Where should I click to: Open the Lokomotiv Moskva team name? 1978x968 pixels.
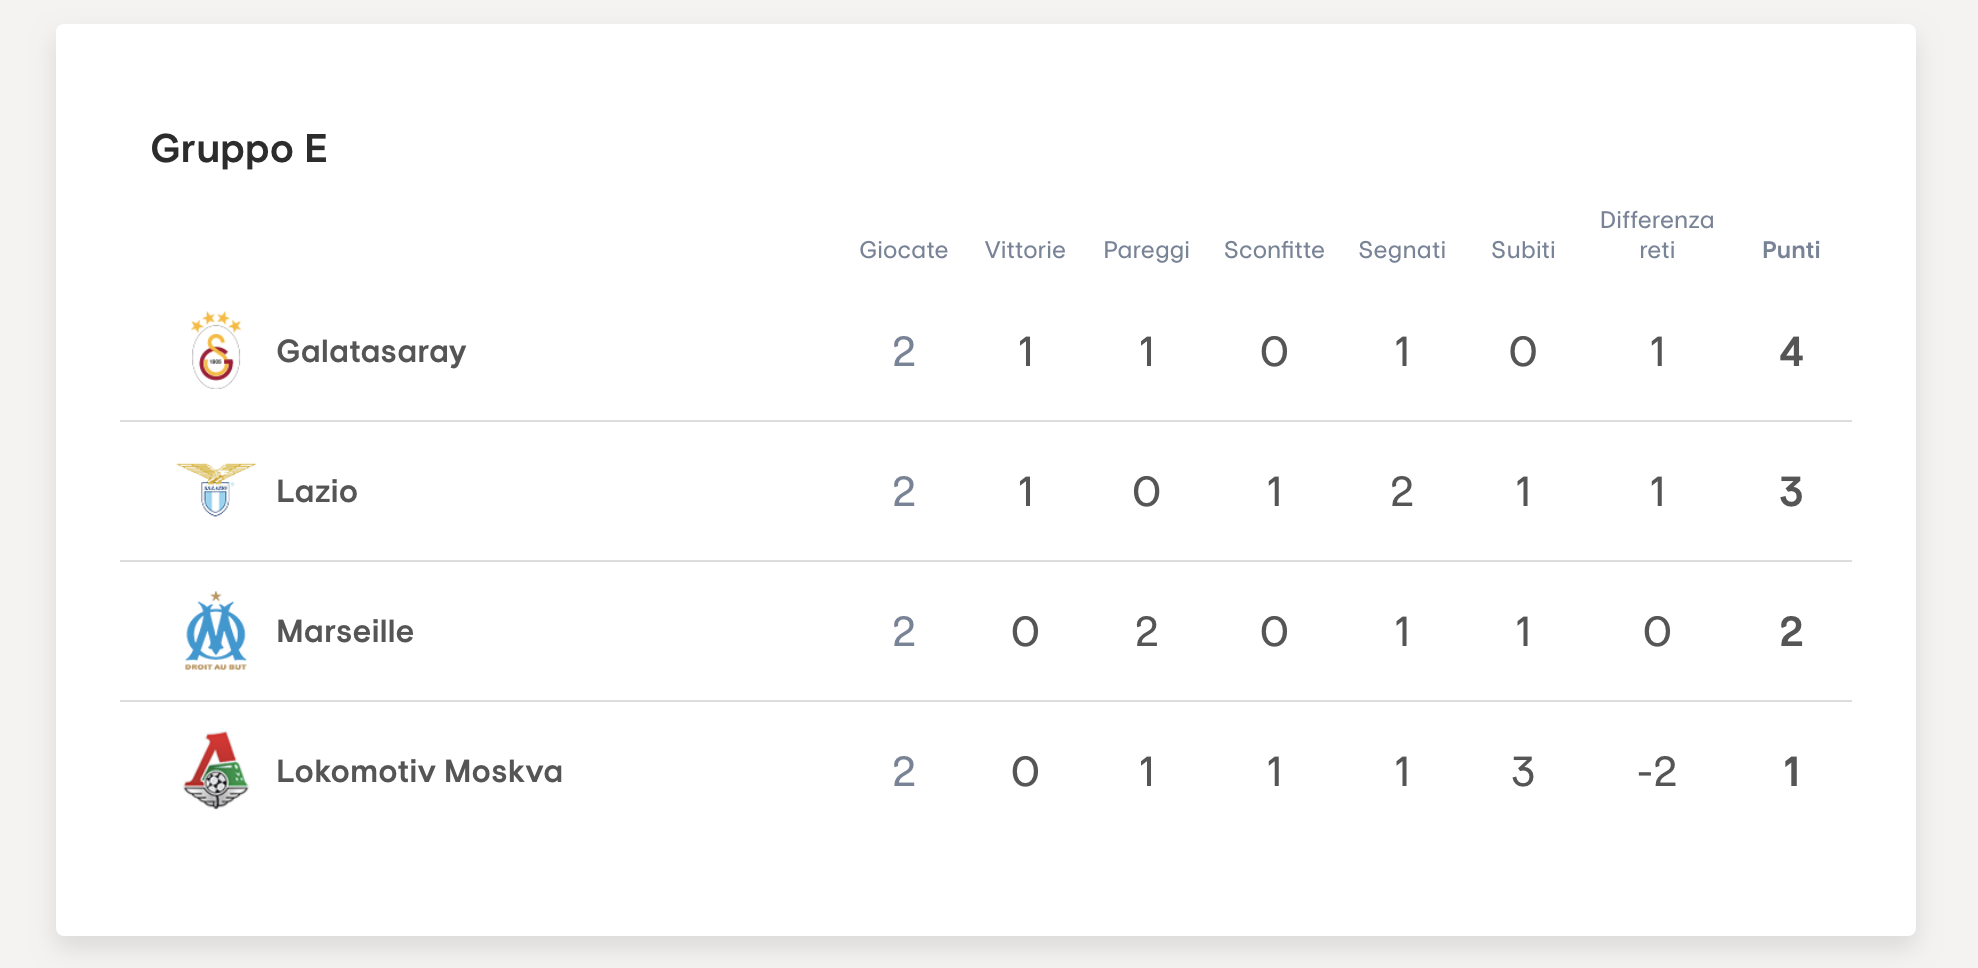419,771
